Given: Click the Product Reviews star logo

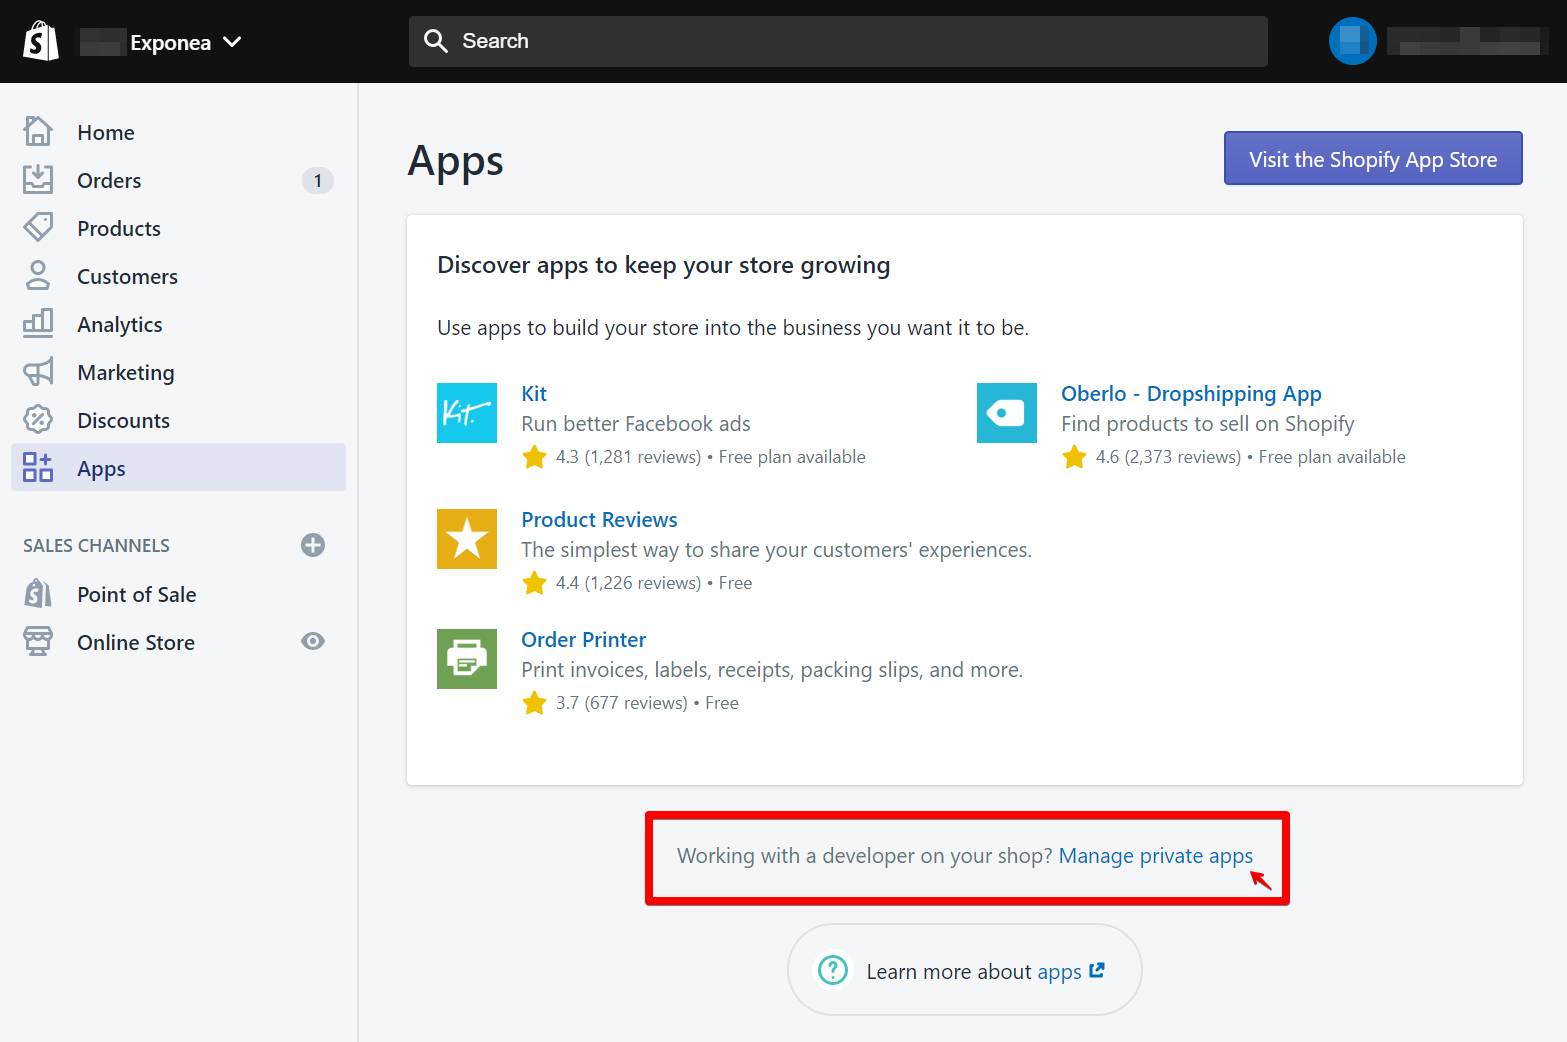Looking at the screenshot, I should tap(467, 539).
